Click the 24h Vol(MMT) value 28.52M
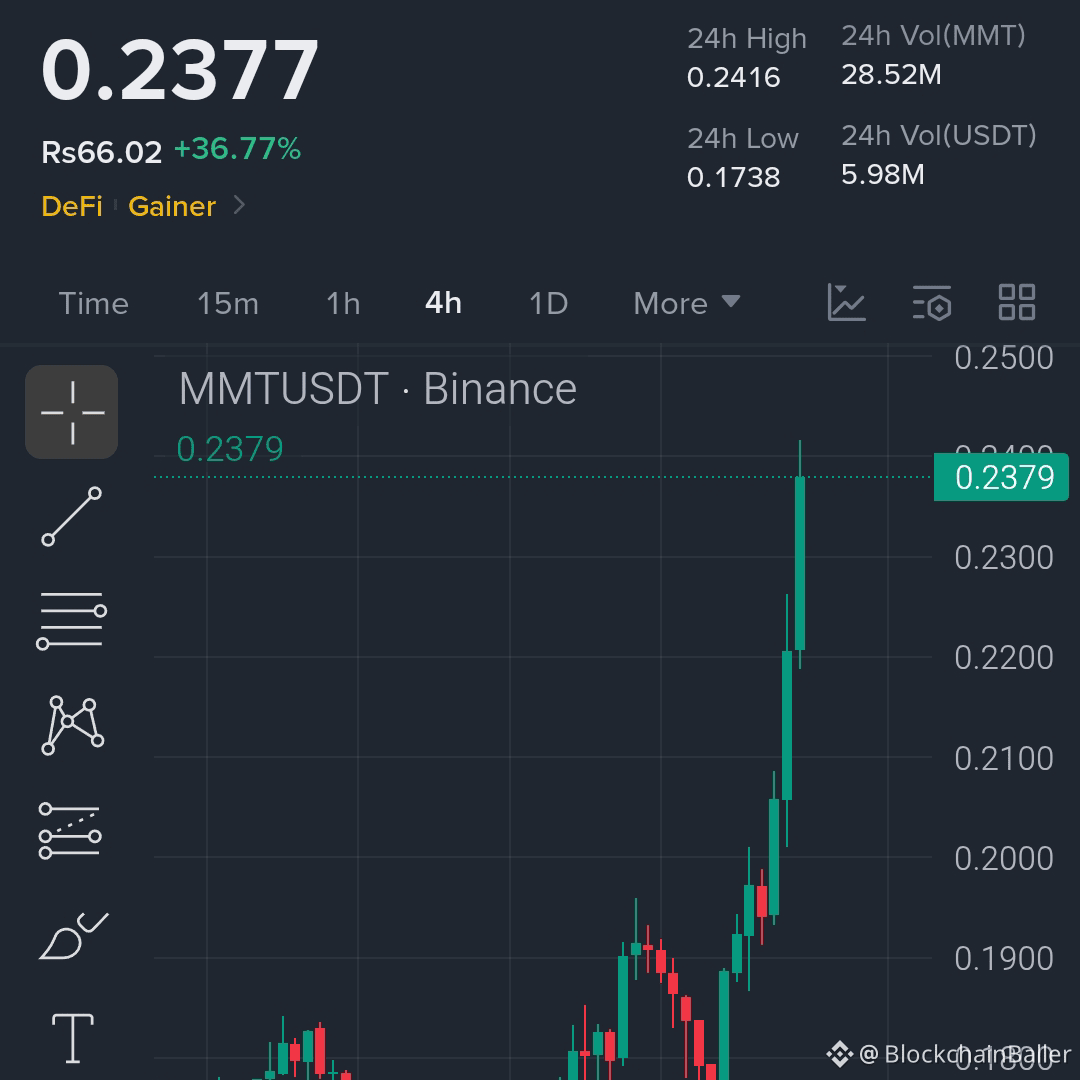 891,74
